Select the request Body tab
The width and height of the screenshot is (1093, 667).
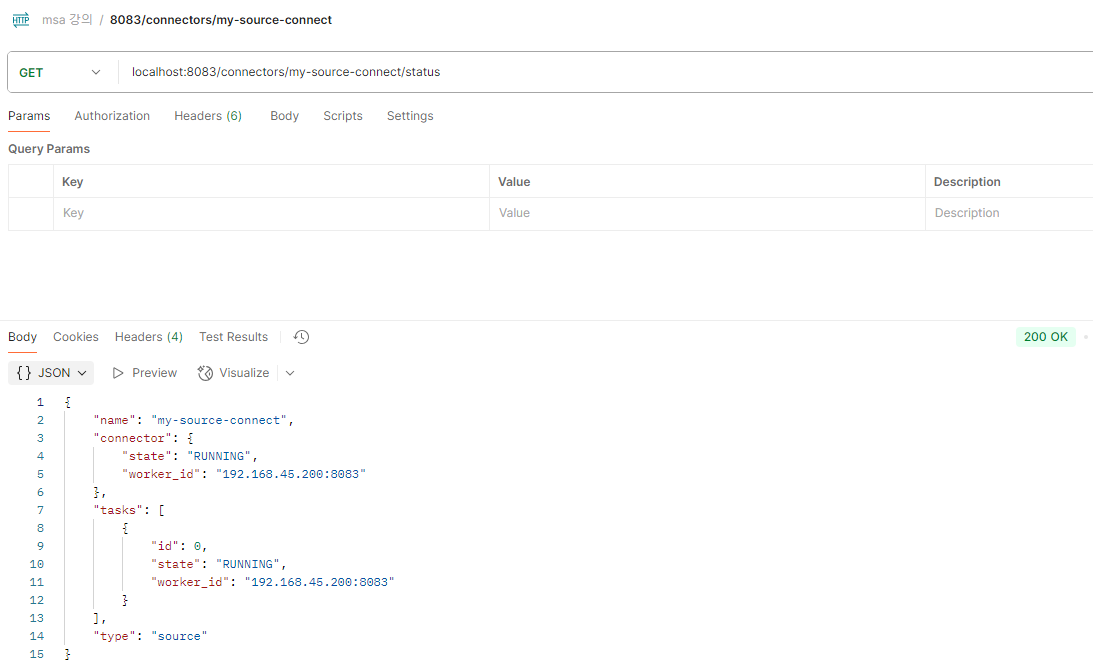pyautogui.click(x=284, y=116)
